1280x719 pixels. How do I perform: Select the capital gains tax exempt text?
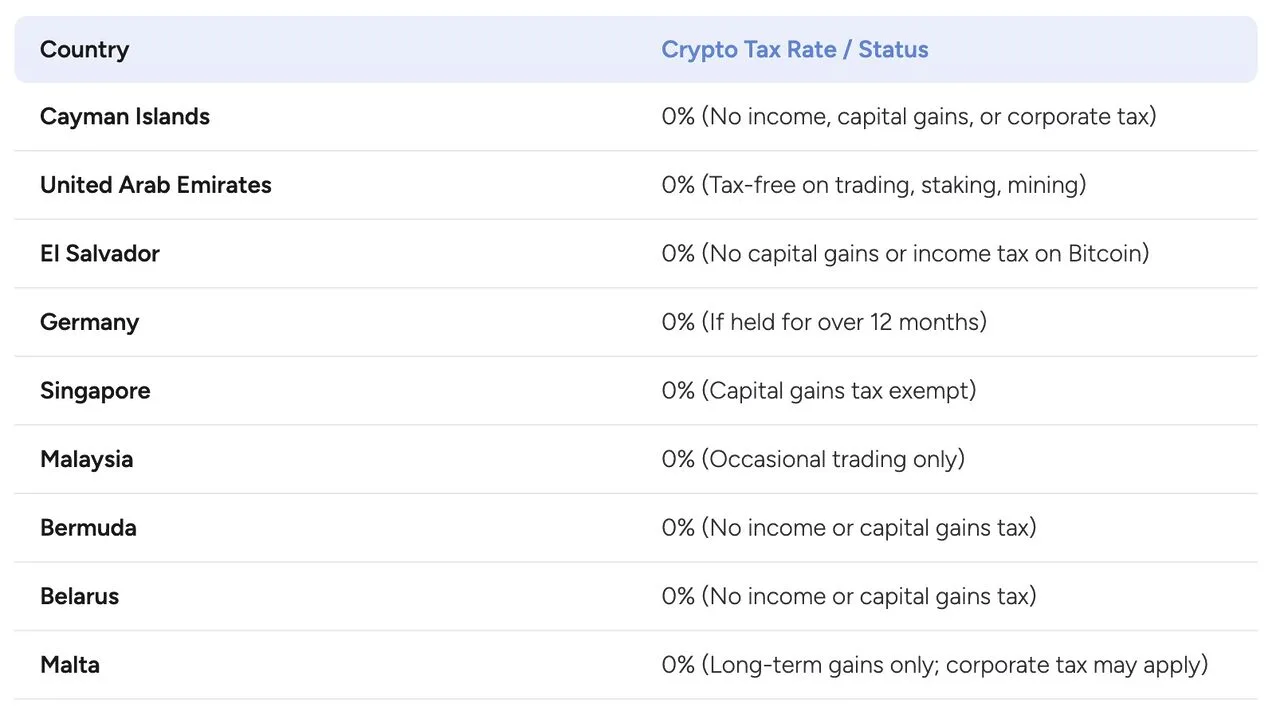(x=818, y=390)
